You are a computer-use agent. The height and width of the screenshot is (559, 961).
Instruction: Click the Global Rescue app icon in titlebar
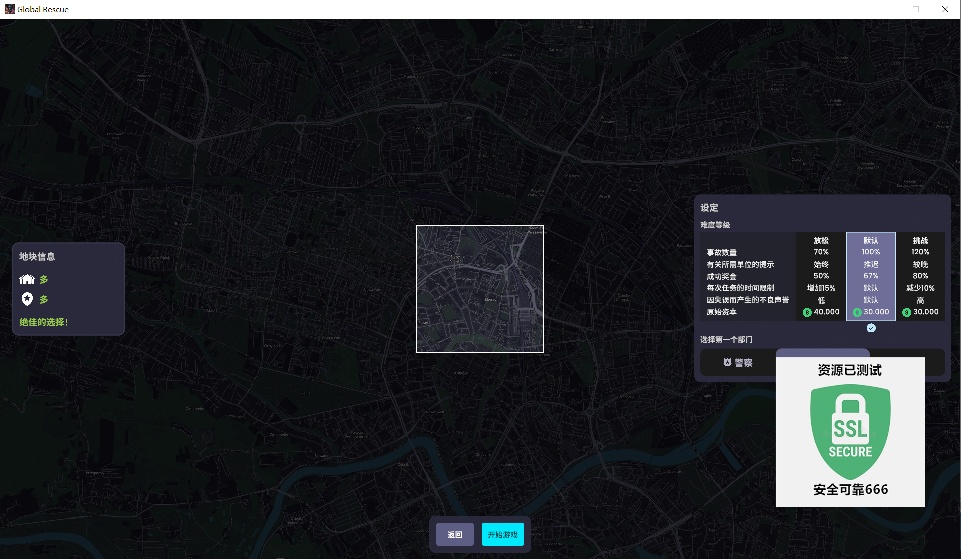[10, 9]
